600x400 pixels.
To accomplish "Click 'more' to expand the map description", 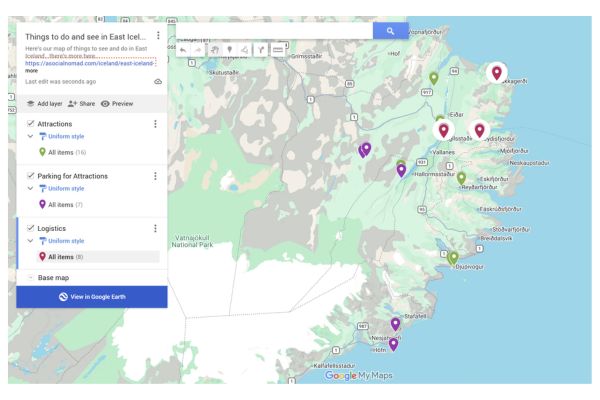I will click(31, 71).
